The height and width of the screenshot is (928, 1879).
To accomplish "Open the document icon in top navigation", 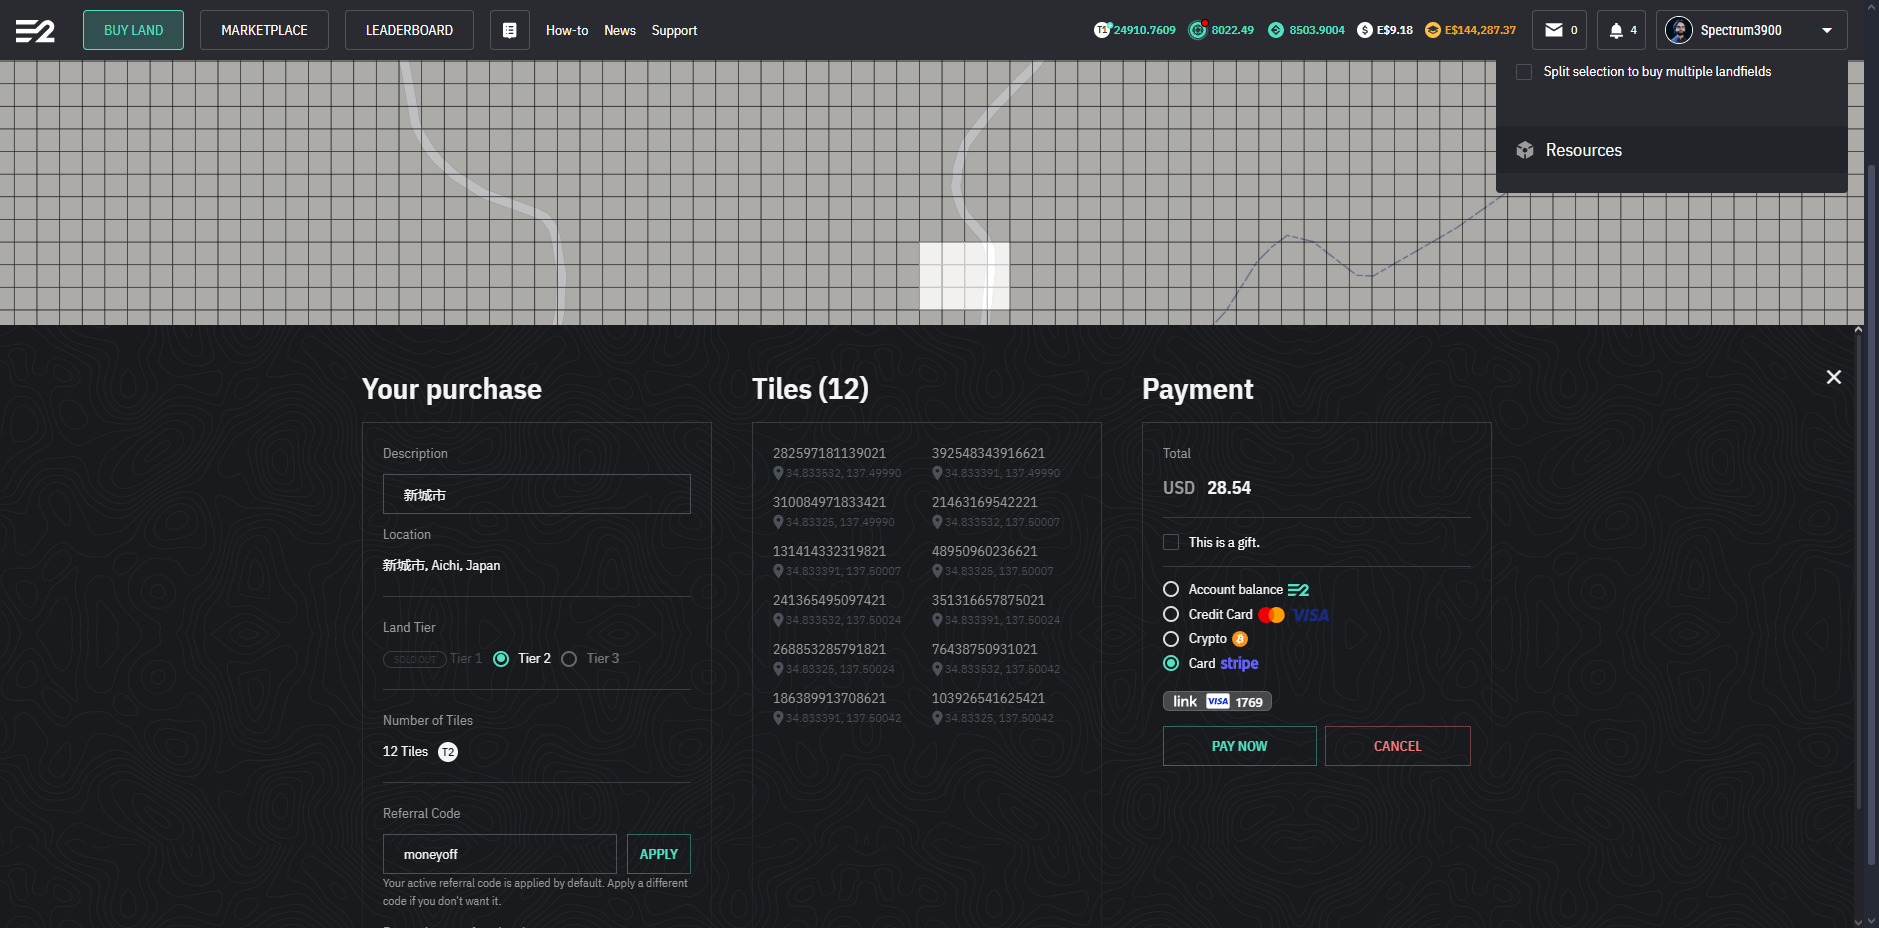I will pyautogui.click(x=509, y=30).
